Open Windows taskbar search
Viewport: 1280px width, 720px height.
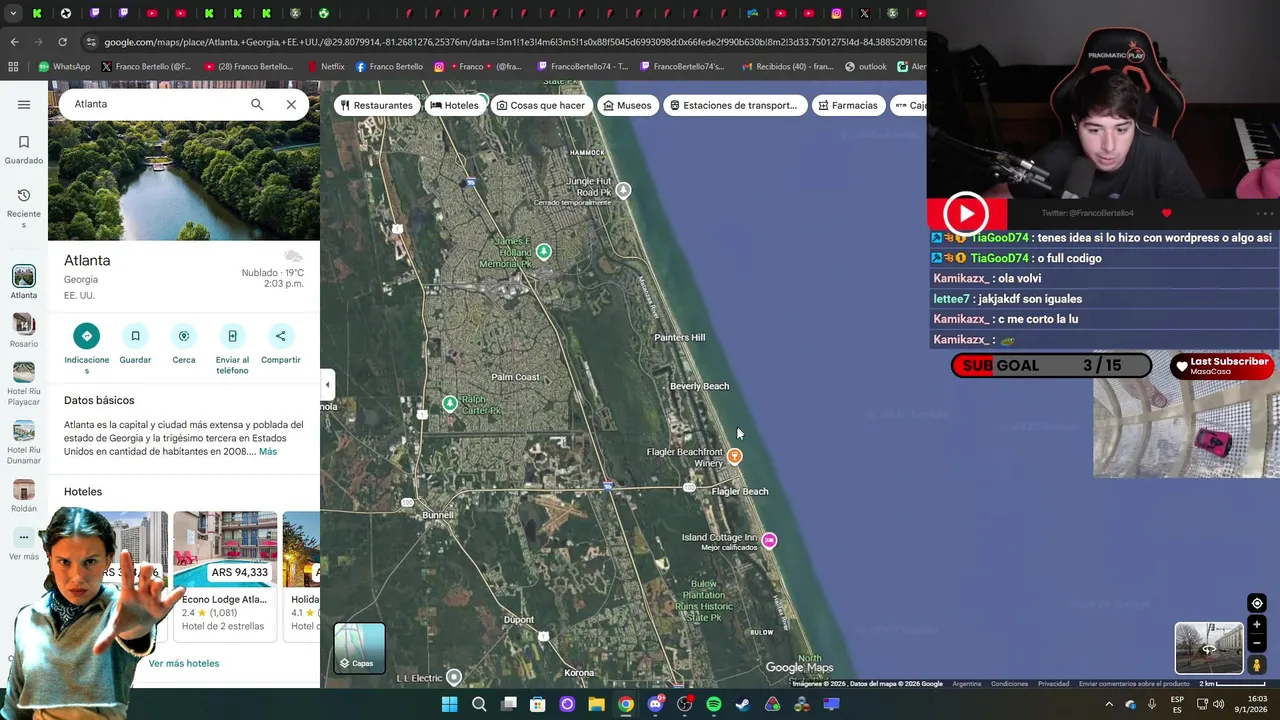pos(479,704)
